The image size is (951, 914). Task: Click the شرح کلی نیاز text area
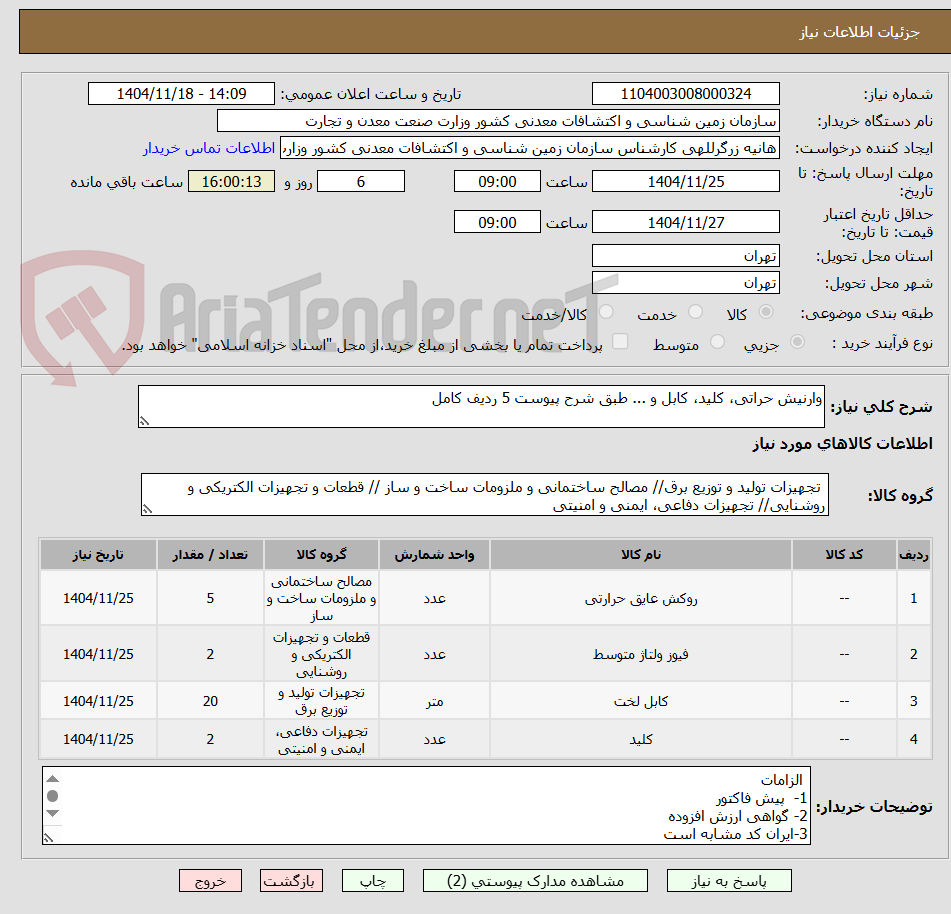point(481,406)
